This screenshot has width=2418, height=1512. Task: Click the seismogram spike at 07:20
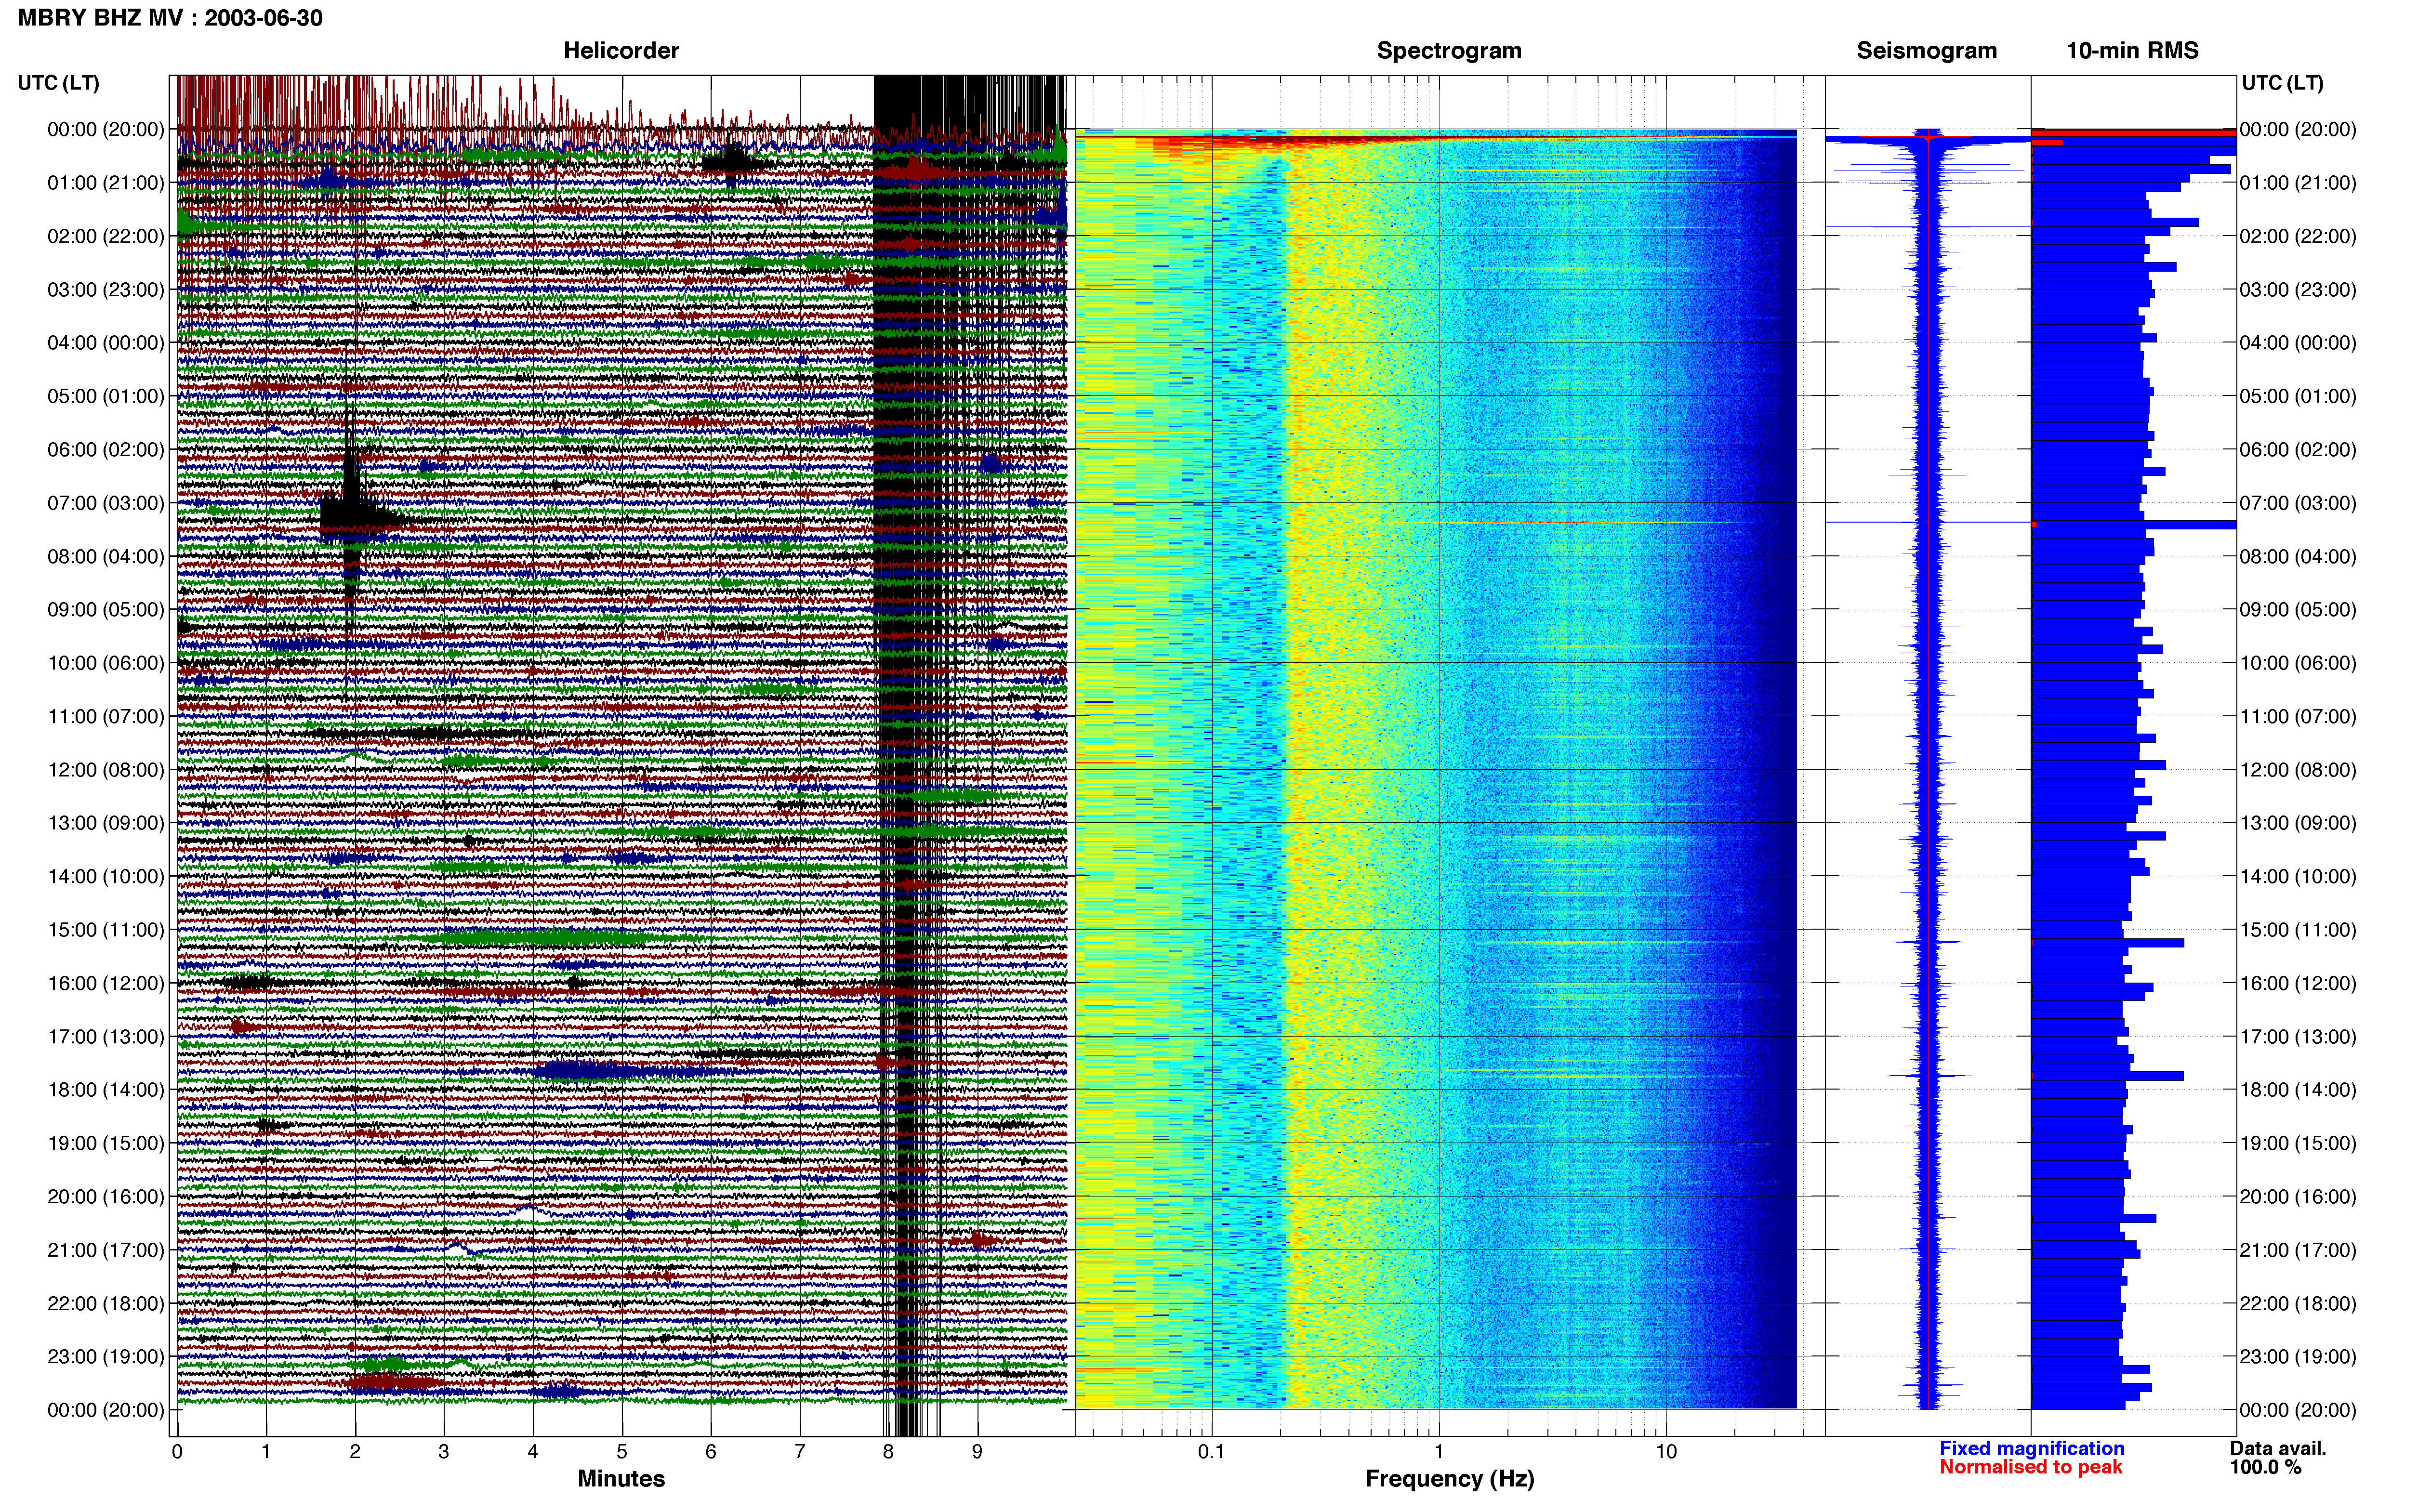1927,522
